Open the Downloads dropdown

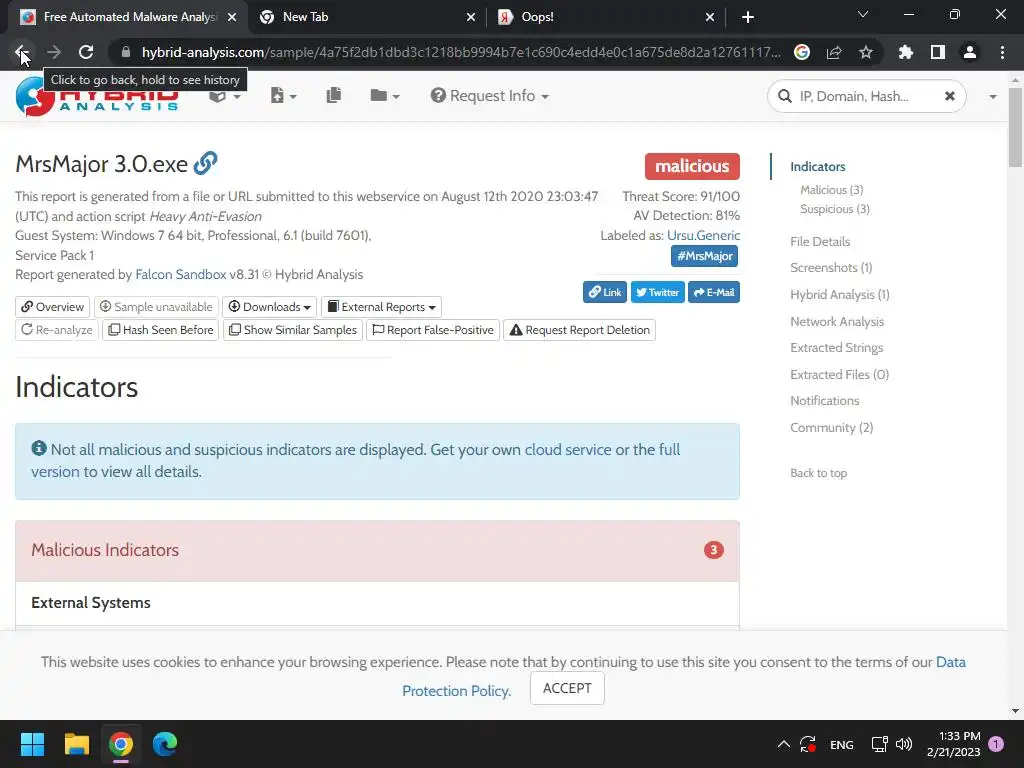[269, 307]
